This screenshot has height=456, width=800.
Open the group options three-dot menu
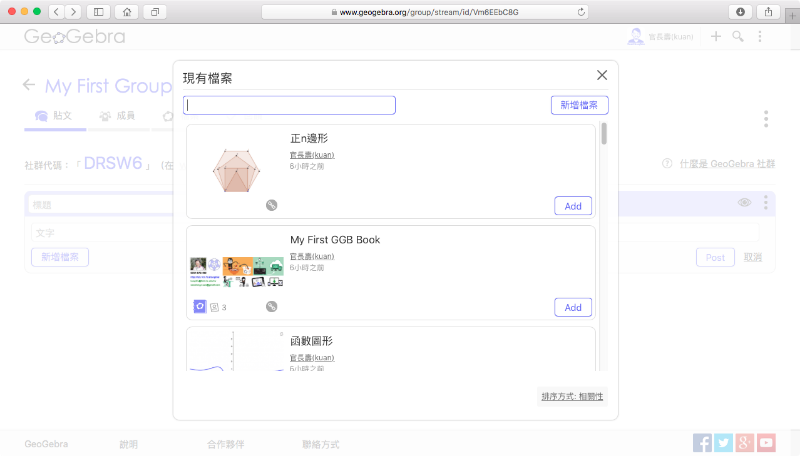766,119
